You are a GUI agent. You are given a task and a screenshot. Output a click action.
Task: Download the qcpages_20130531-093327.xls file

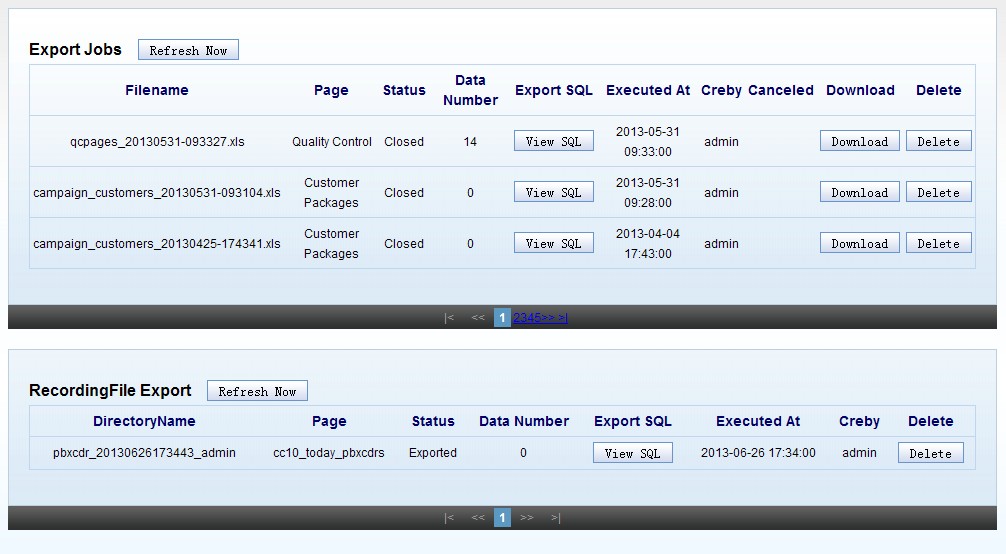pyautogui.click(x=859, y=141)
